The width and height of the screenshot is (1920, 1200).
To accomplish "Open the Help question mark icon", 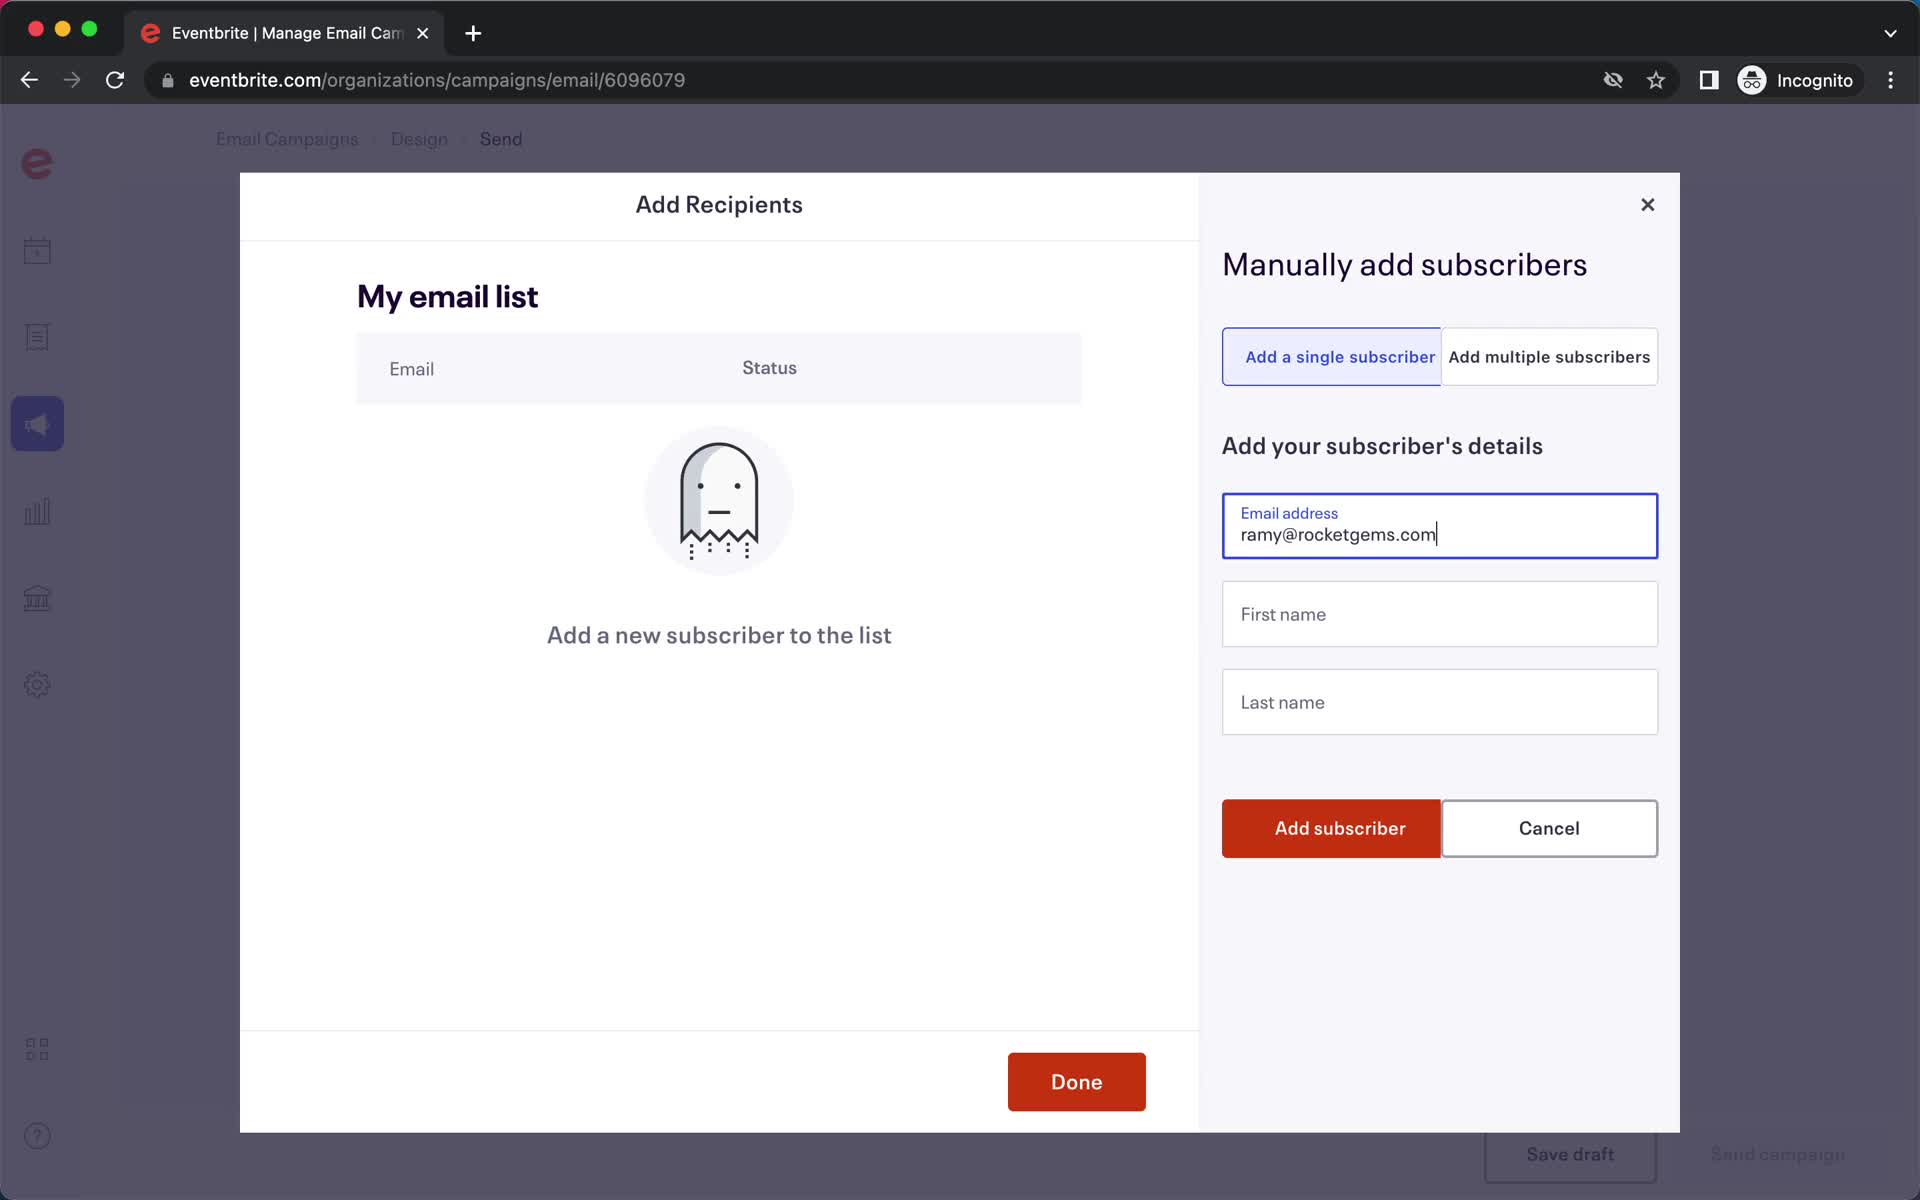I will click(37, 1136).
